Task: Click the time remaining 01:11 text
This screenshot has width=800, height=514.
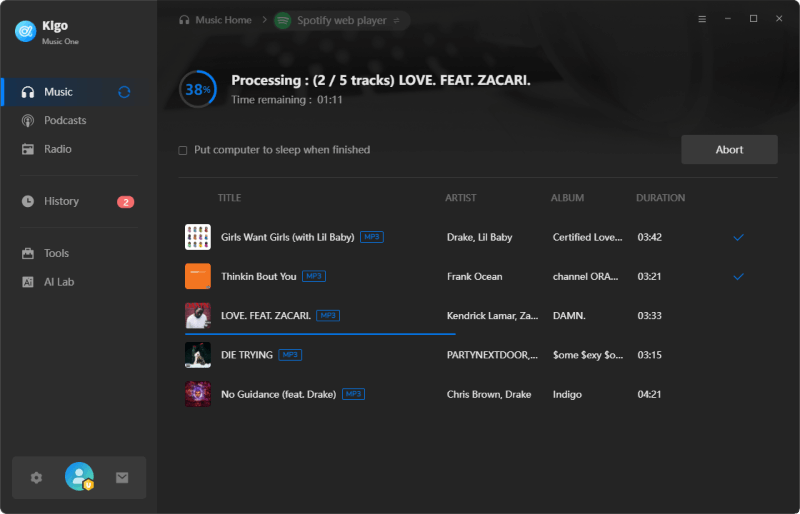Action: (287, 100)
